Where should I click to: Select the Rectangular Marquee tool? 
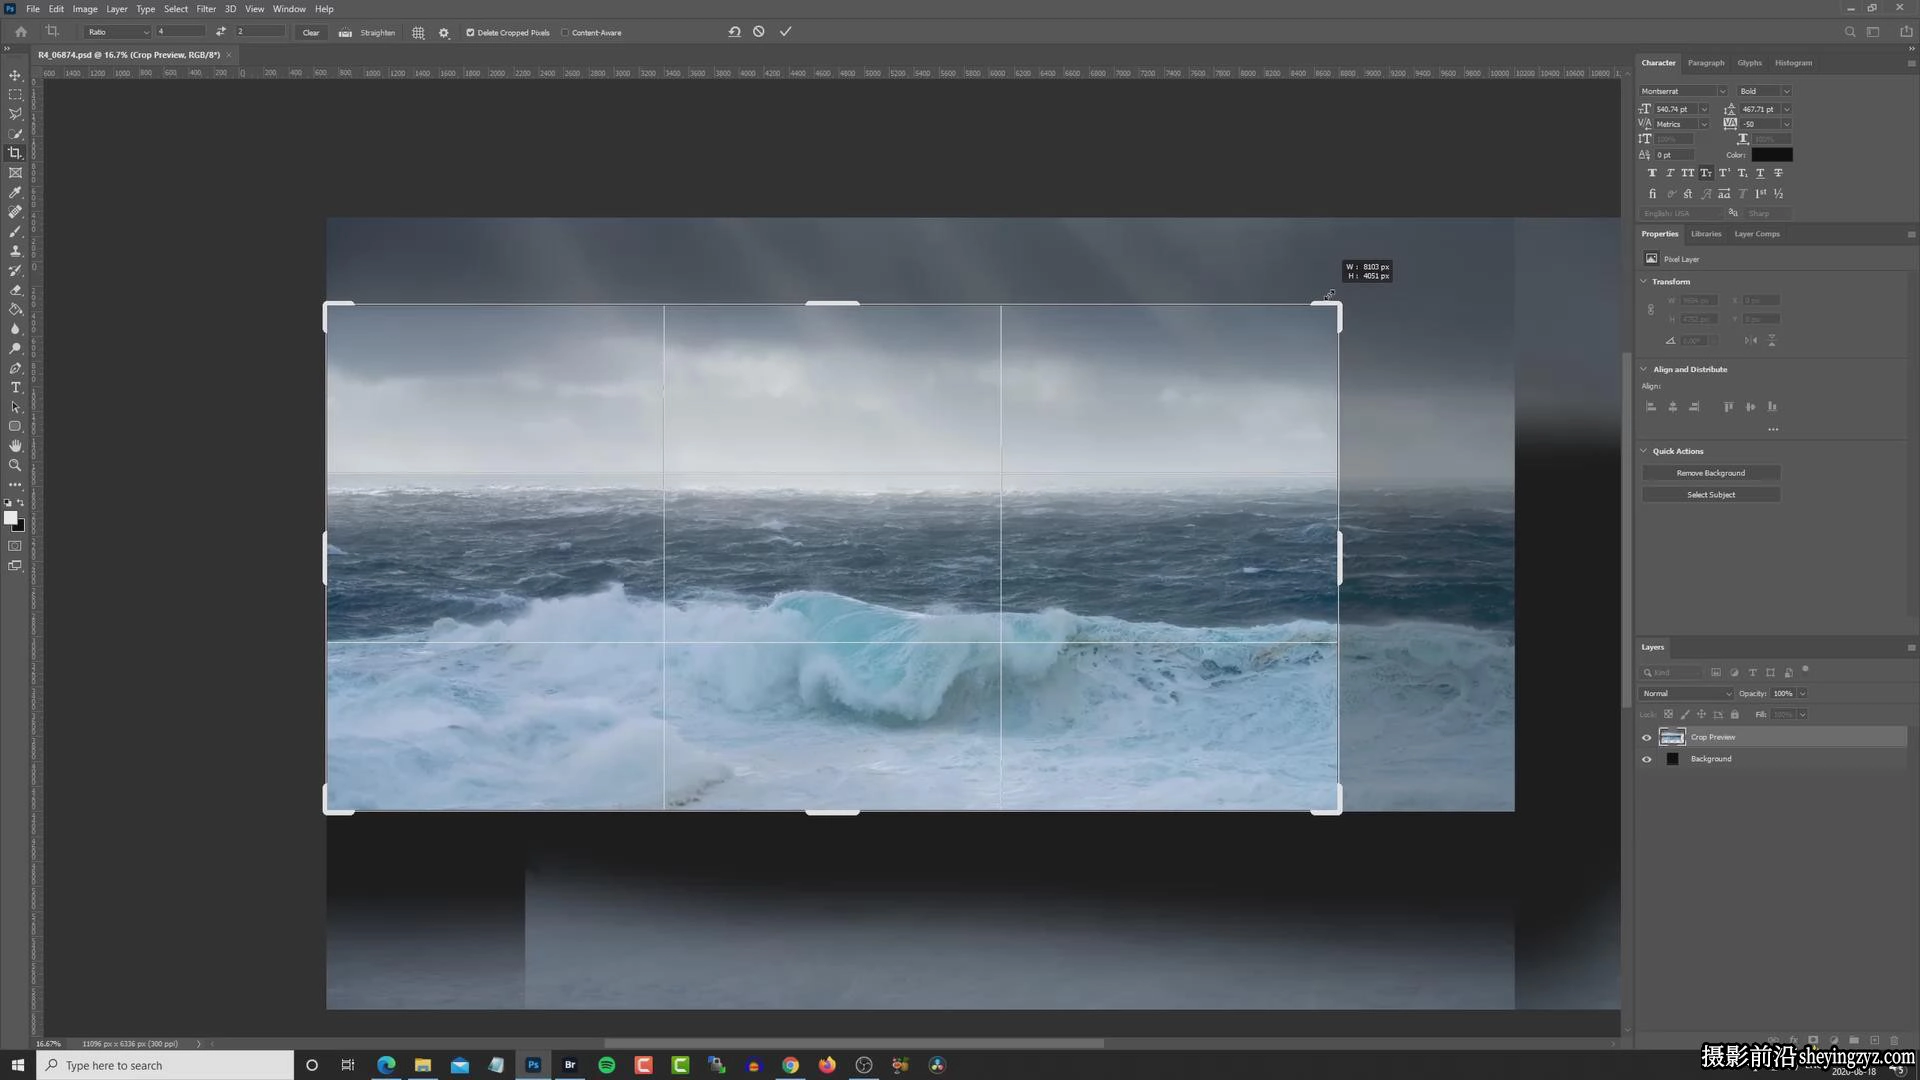coord(15,95)
